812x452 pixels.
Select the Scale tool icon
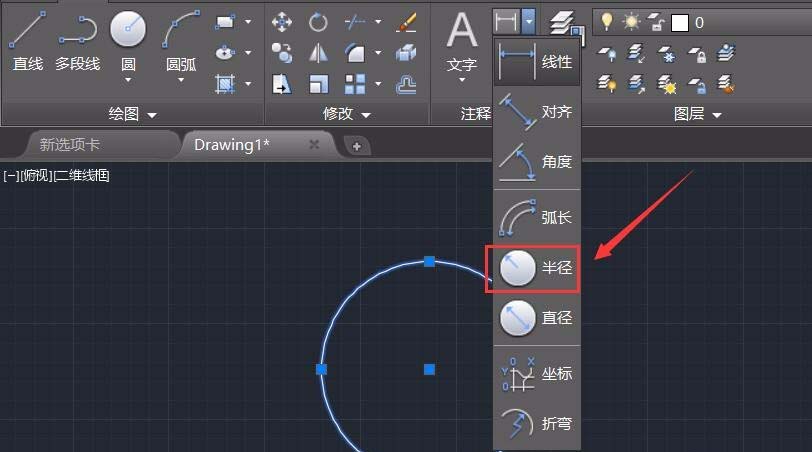point(318,84)
